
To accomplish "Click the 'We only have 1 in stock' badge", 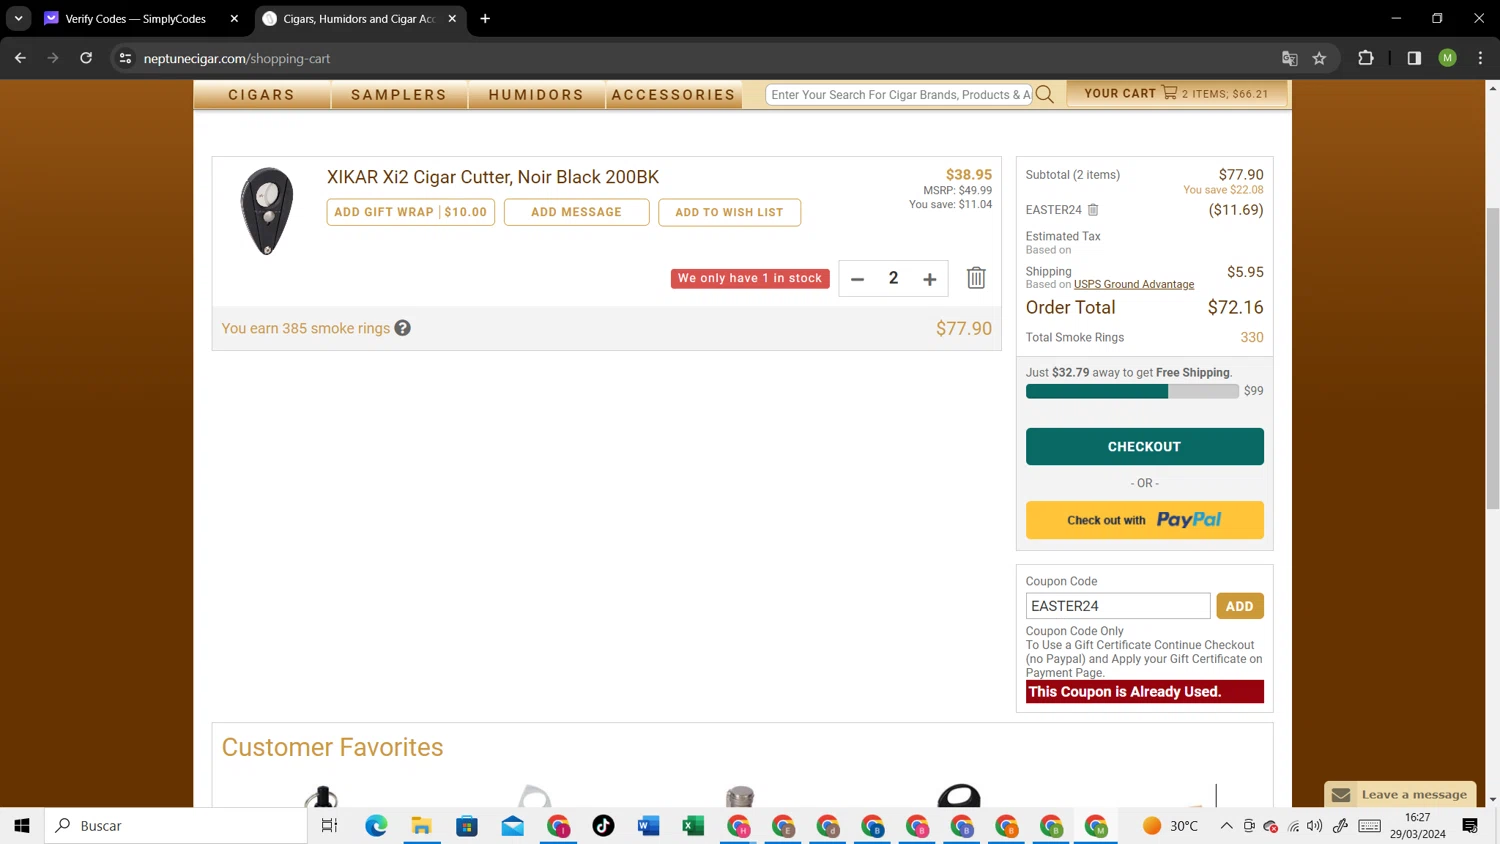I will pyautogui.click(x=750, y=278).
